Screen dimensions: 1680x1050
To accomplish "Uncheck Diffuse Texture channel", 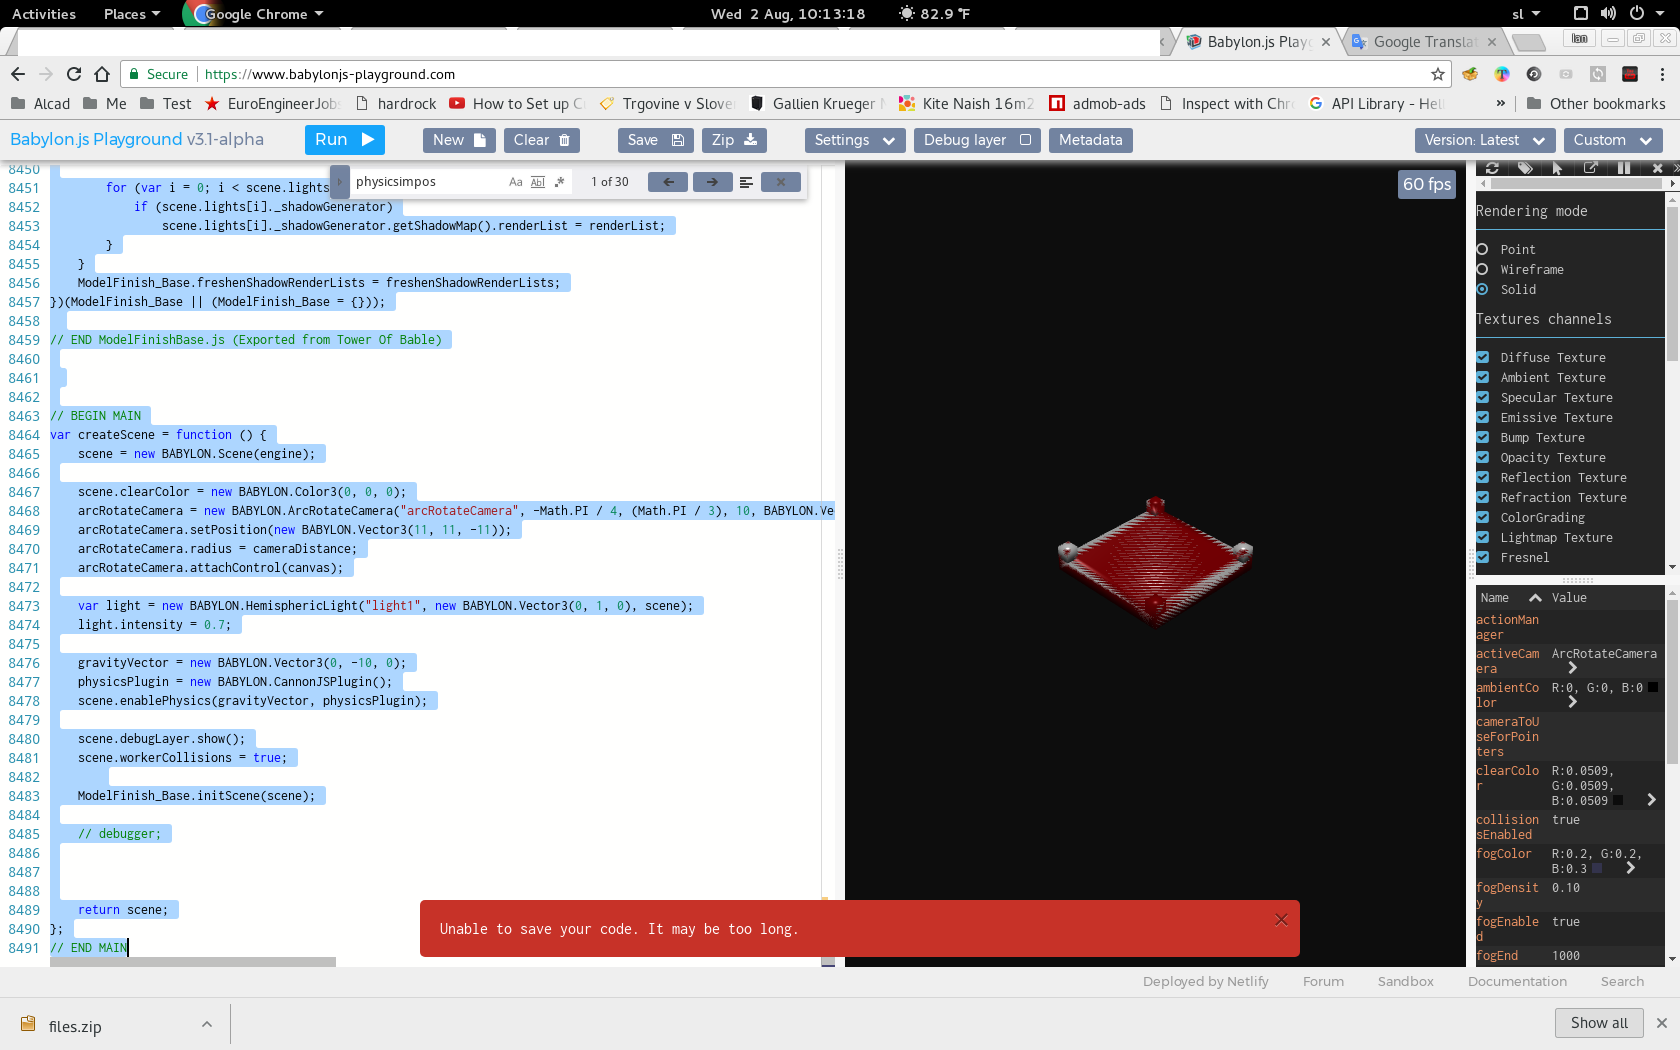I will click(x=1483, y=358).
